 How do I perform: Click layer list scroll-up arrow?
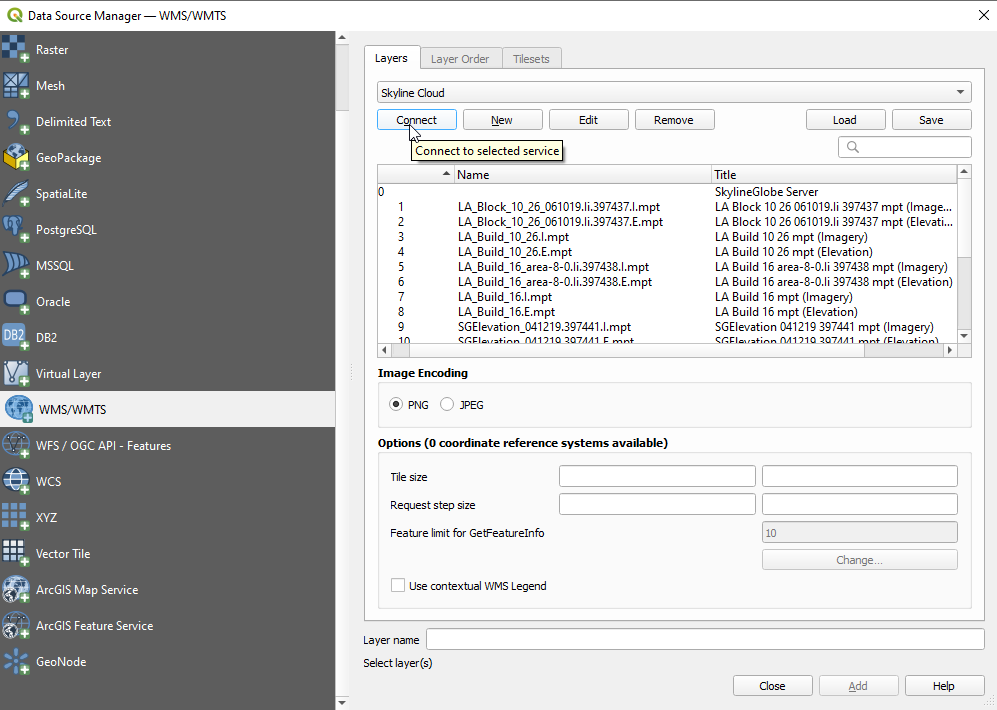[x=964, y=172]
